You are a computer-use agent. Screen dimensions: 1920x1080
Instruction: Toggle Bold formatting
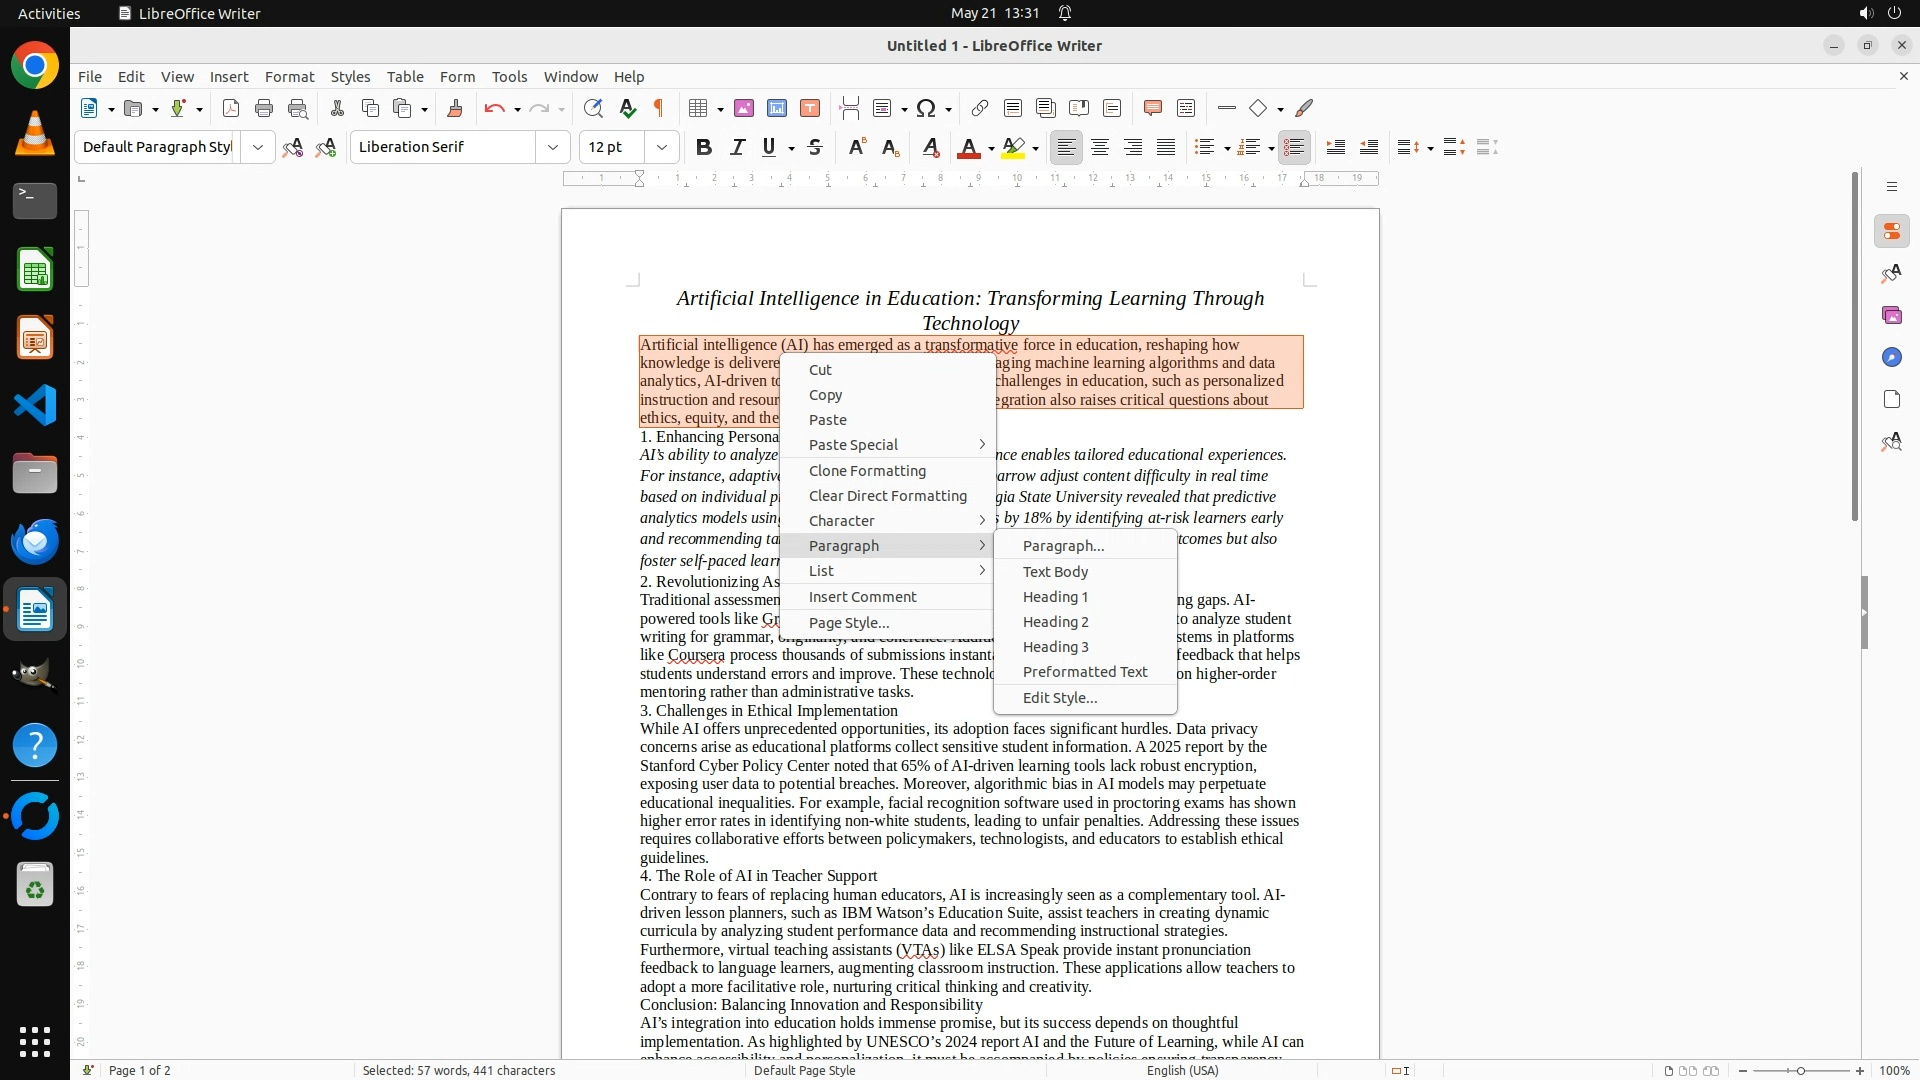(704, 147)
